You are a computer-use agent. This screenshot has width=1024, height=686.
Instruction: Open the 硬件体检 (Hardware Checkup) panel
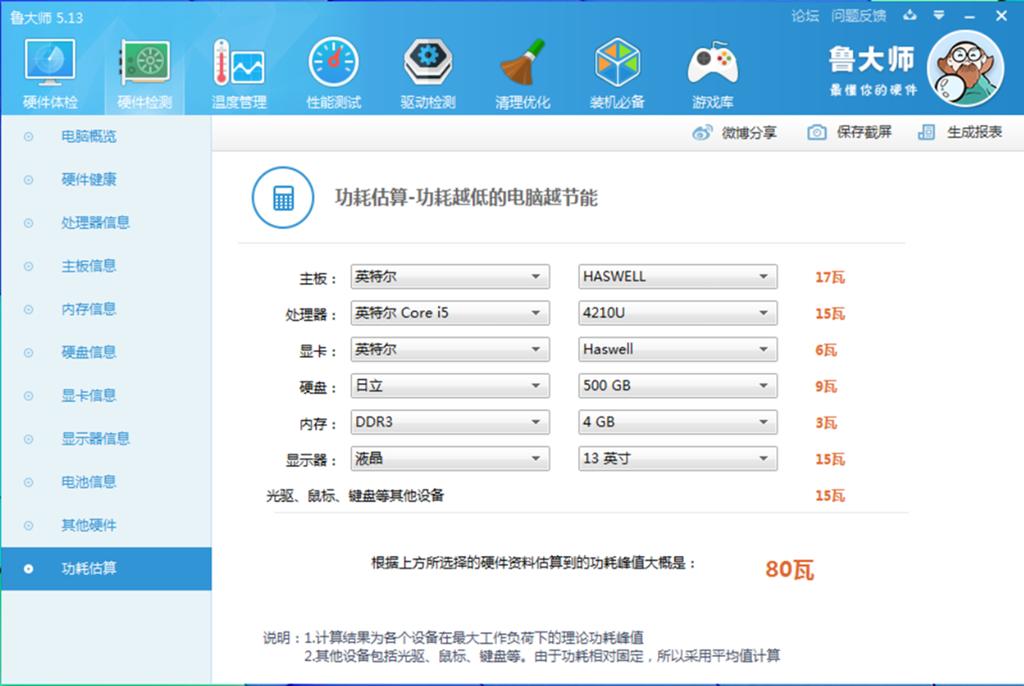tap(48, 70)
